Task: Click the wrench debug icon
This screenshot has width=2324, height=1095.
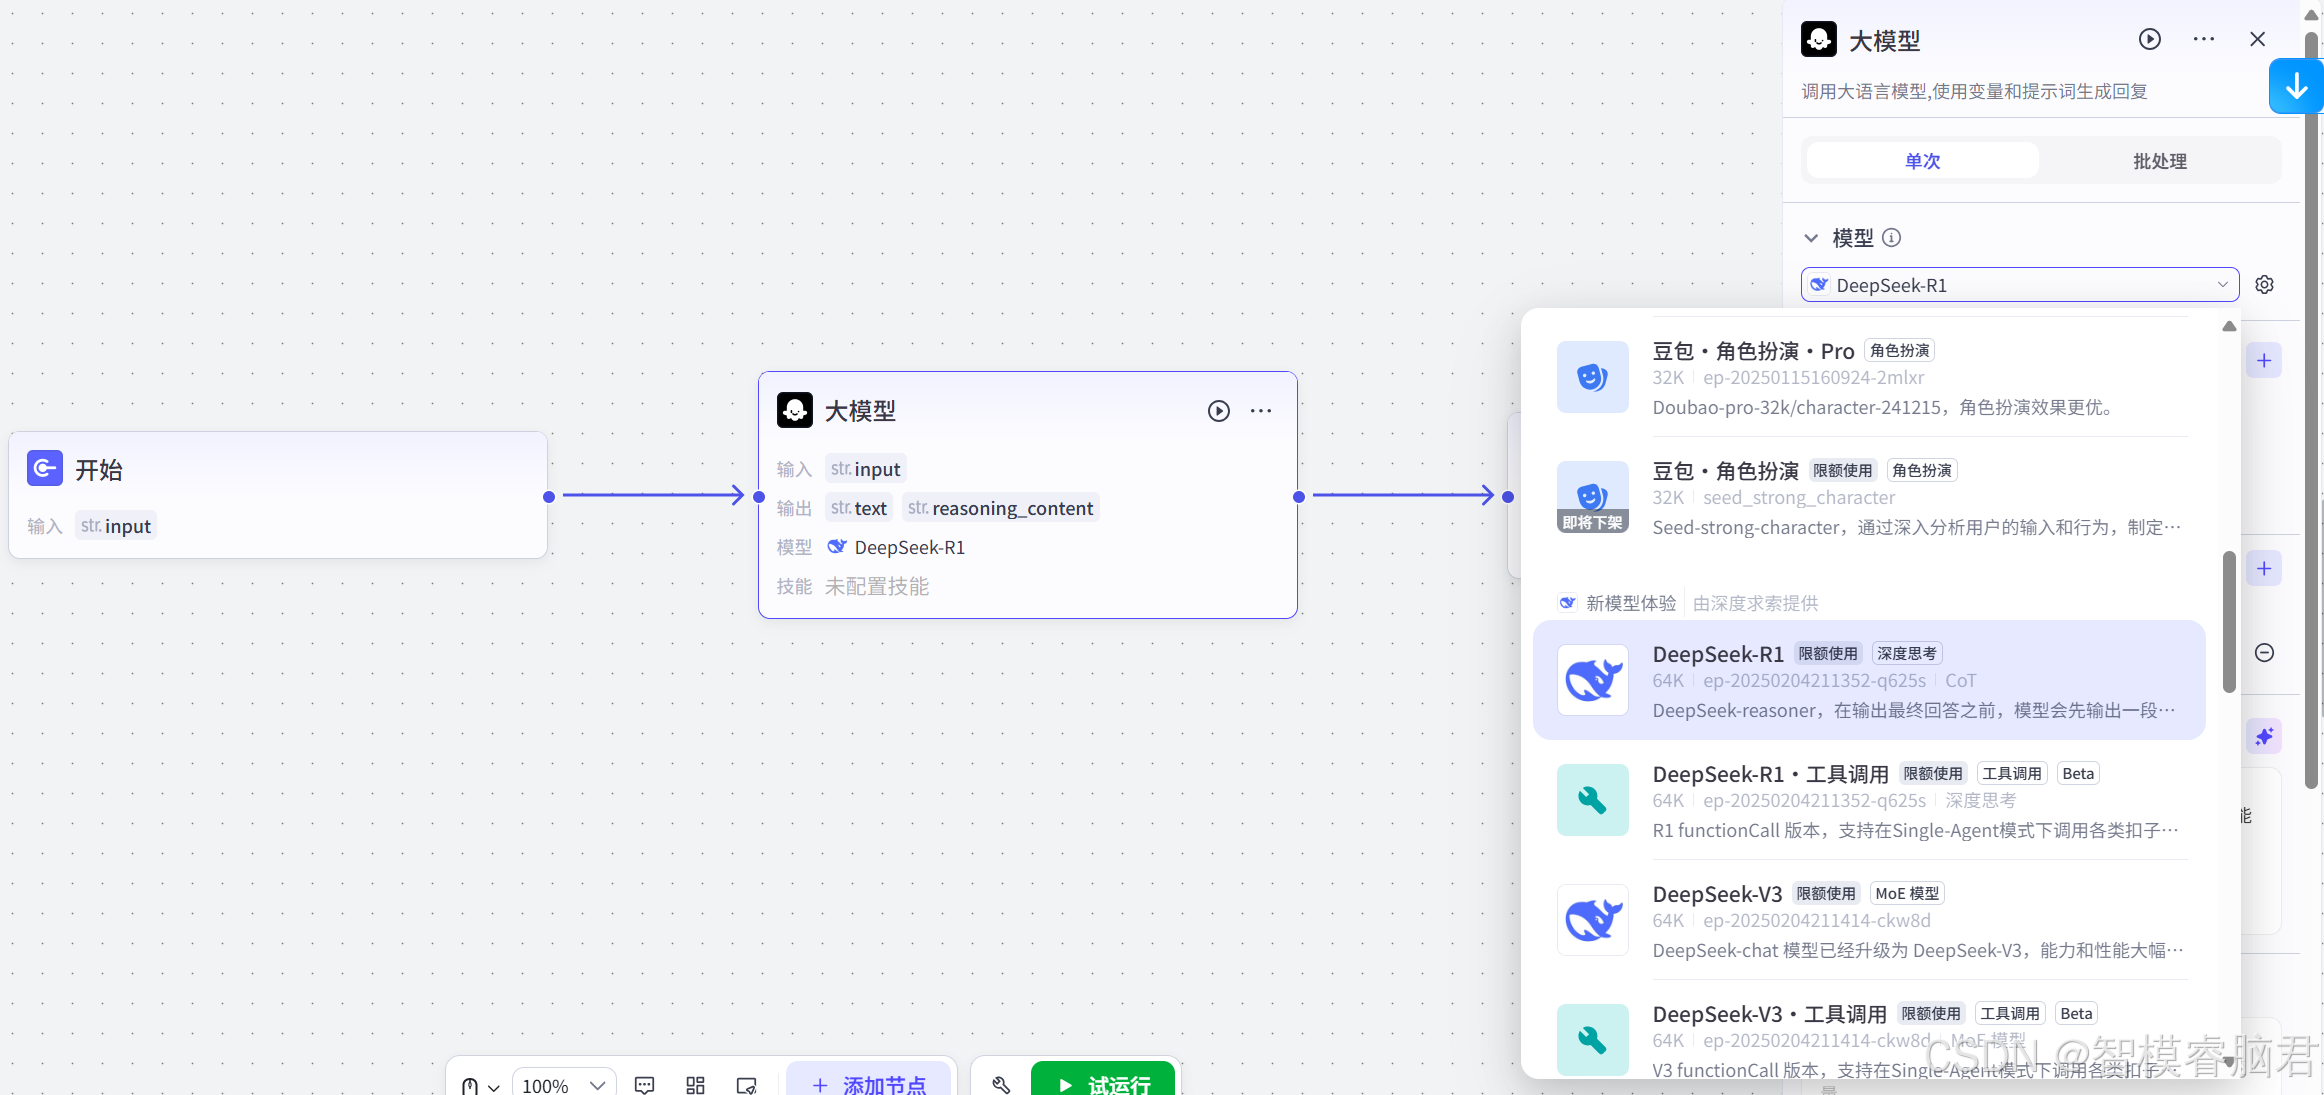Action: tap(1001, 1084)
